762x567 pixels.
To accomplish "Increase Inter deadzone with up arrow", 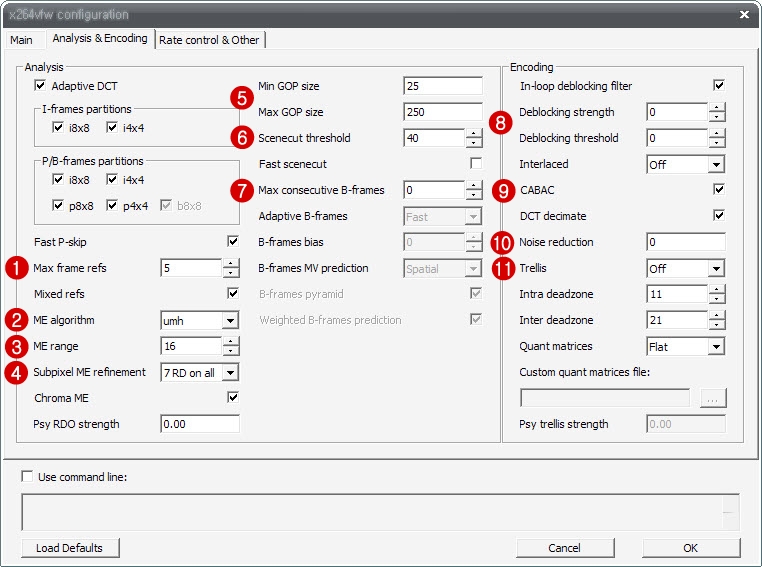I will [x=717, y=316].
